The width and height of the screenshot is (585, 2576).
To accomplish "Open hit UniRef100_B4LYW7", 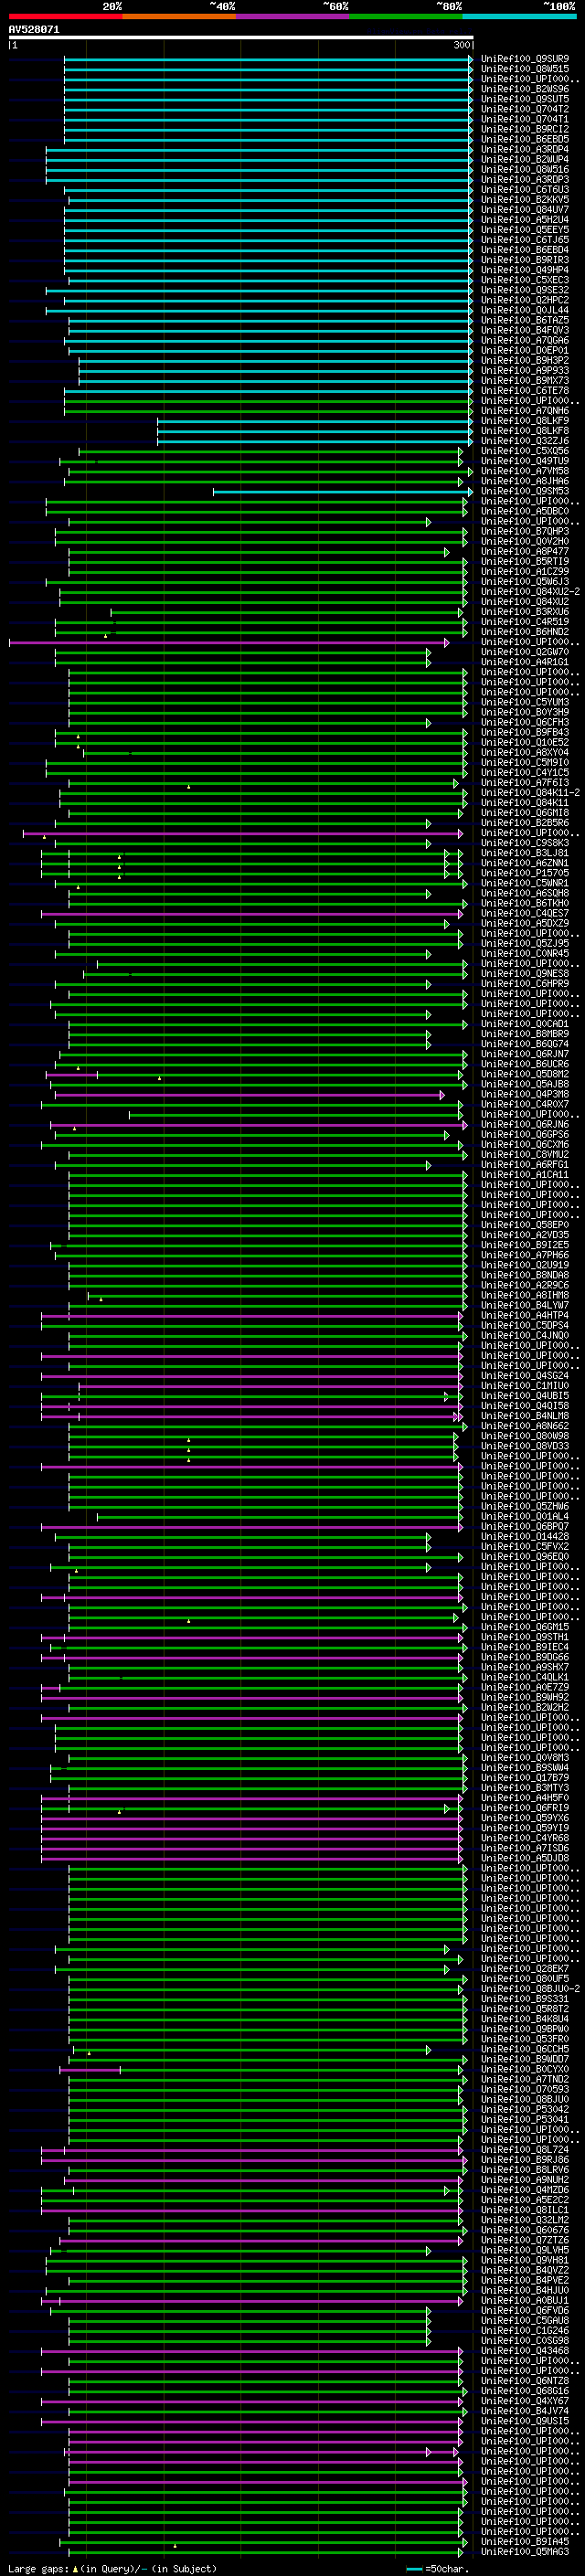I will point(525,1305).
